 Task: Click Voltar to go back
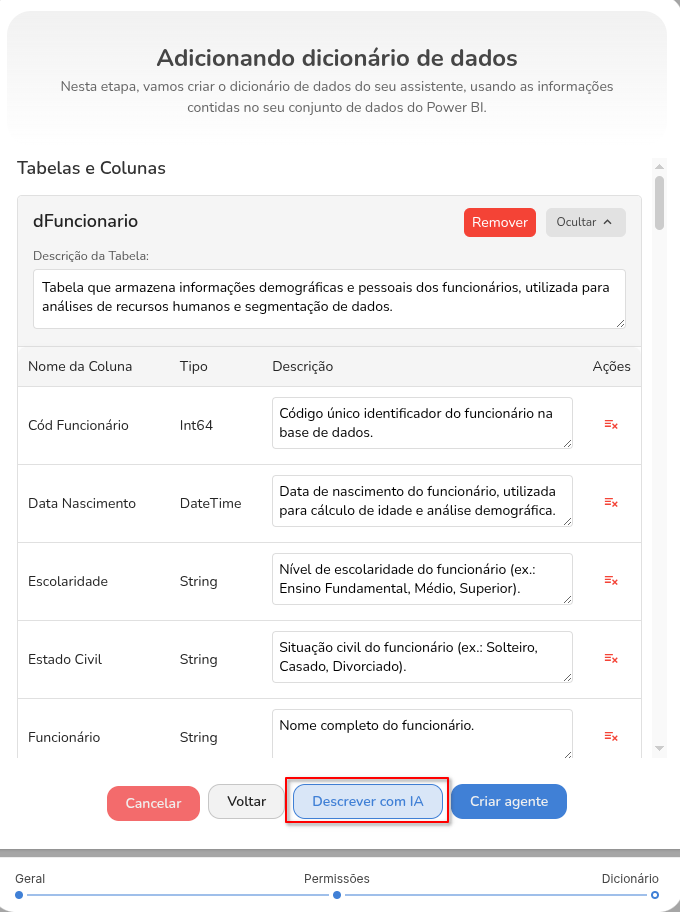click(x=245, y=801)
